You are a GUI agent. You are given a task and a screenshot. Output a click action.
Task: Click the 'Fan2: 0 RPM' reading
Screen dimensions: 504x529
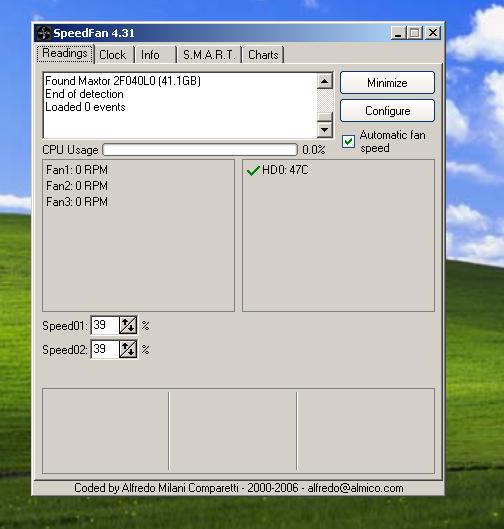(x=77, y=186)
